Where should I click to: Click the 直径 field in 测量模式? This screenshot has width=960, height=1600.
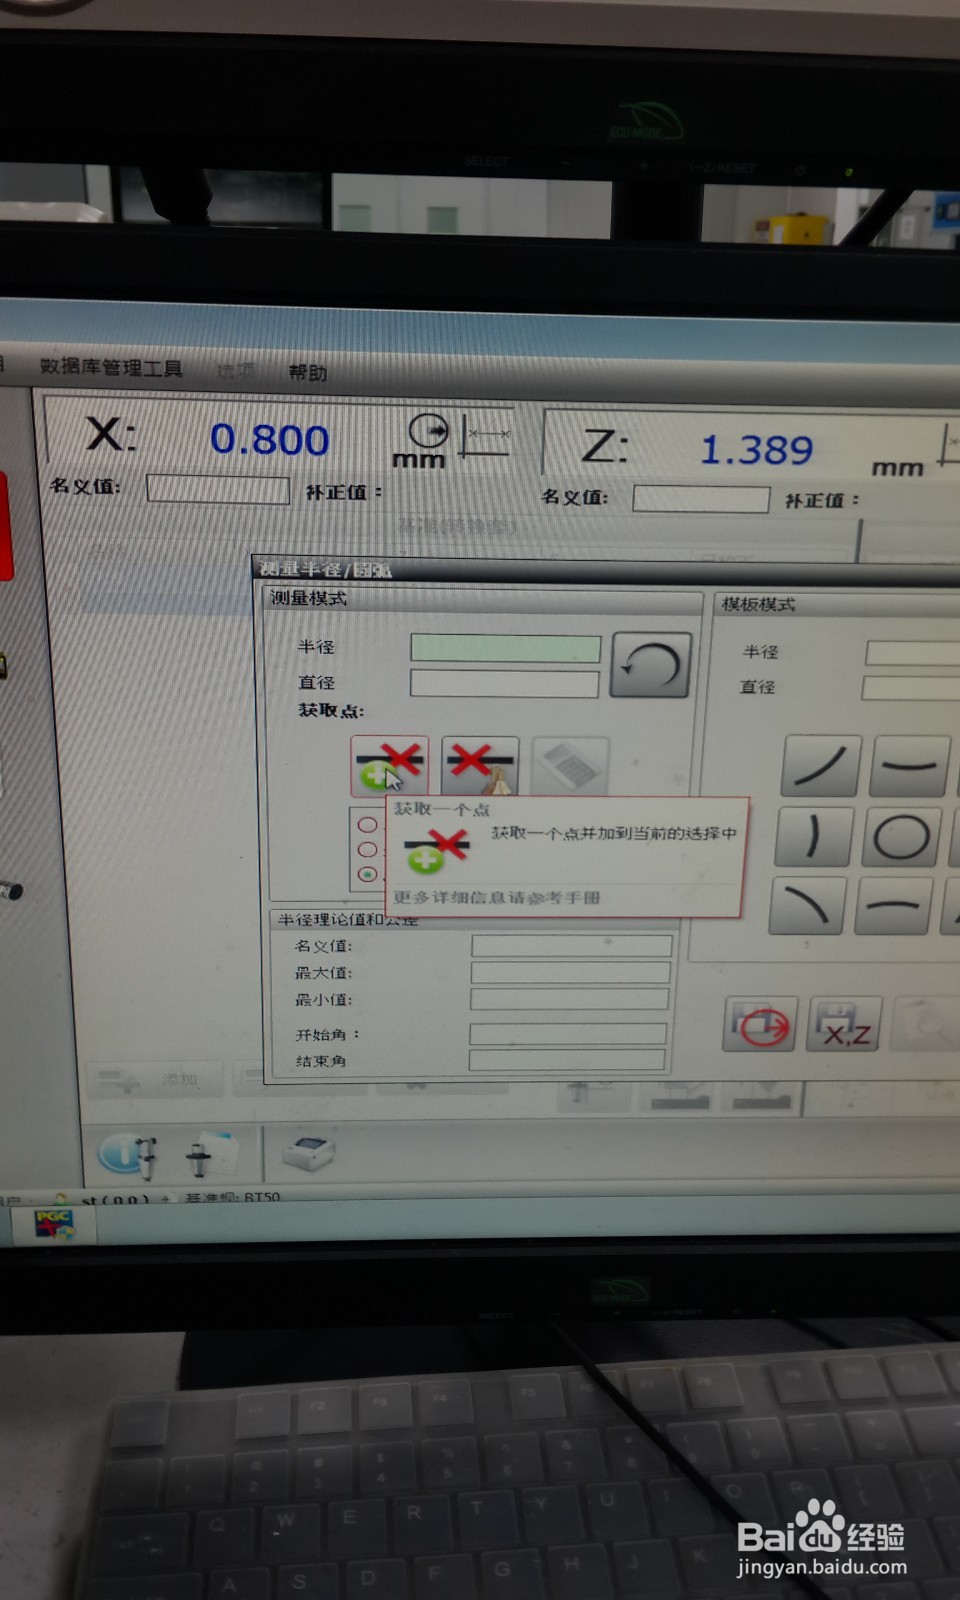[504, 684]
